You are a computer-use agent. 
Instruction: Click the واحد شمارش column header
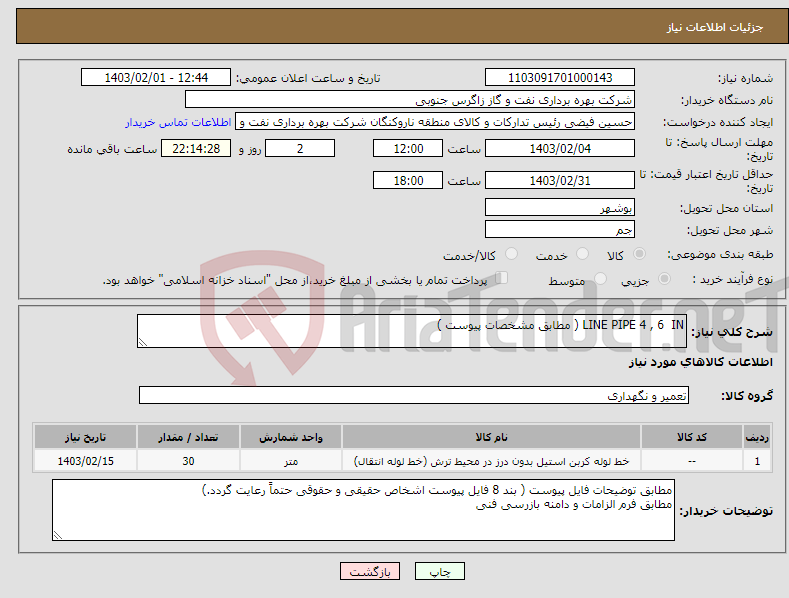(291, 437)
